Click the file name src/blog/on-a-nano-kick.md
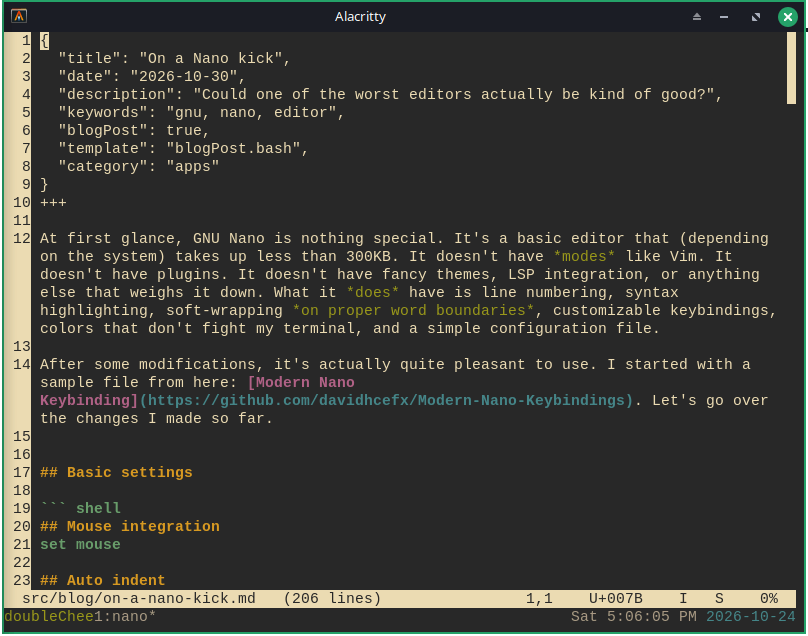Image resolution: width=808 pixels, height=636 pixels. [139, 599]
